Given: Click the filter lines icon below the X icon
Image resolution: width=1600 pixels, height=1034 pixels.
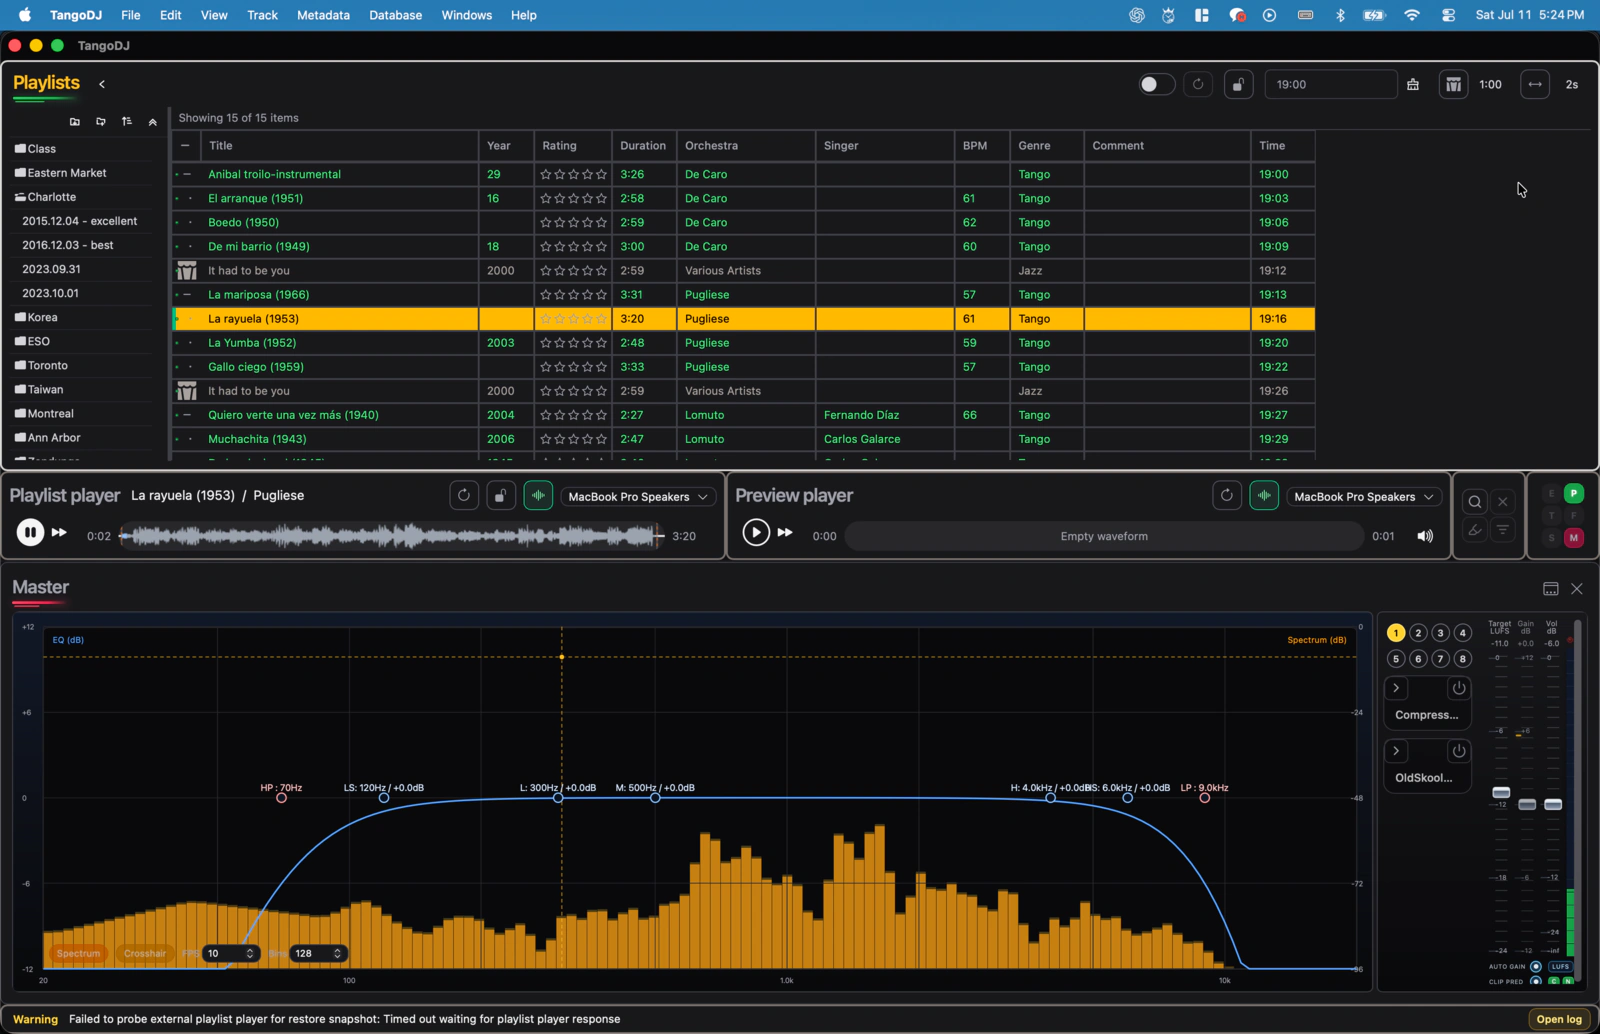Looking at the screenshot, I should point(1502,530).
